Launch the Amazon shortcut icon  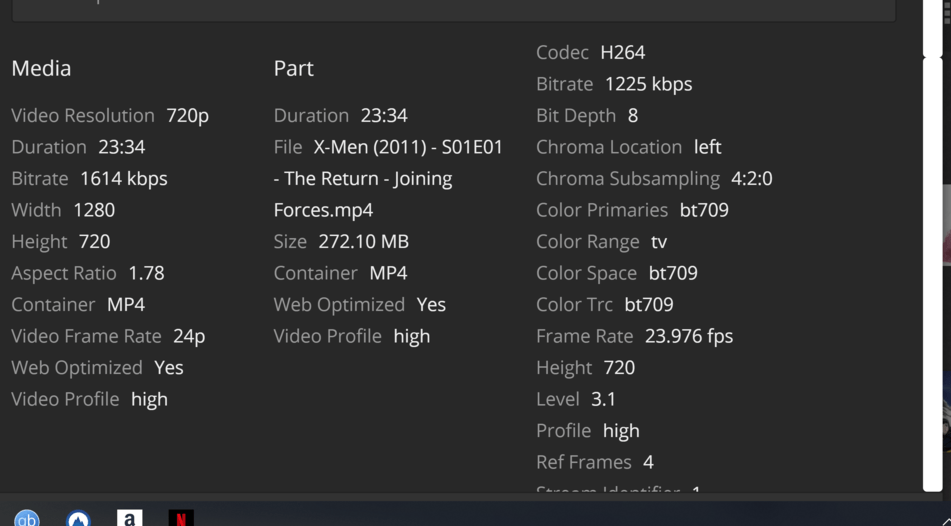[x=129, y=519]
